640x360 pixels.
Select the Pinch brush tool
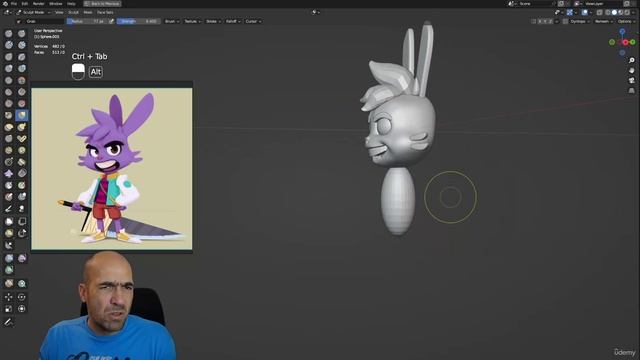pos(9,115)
